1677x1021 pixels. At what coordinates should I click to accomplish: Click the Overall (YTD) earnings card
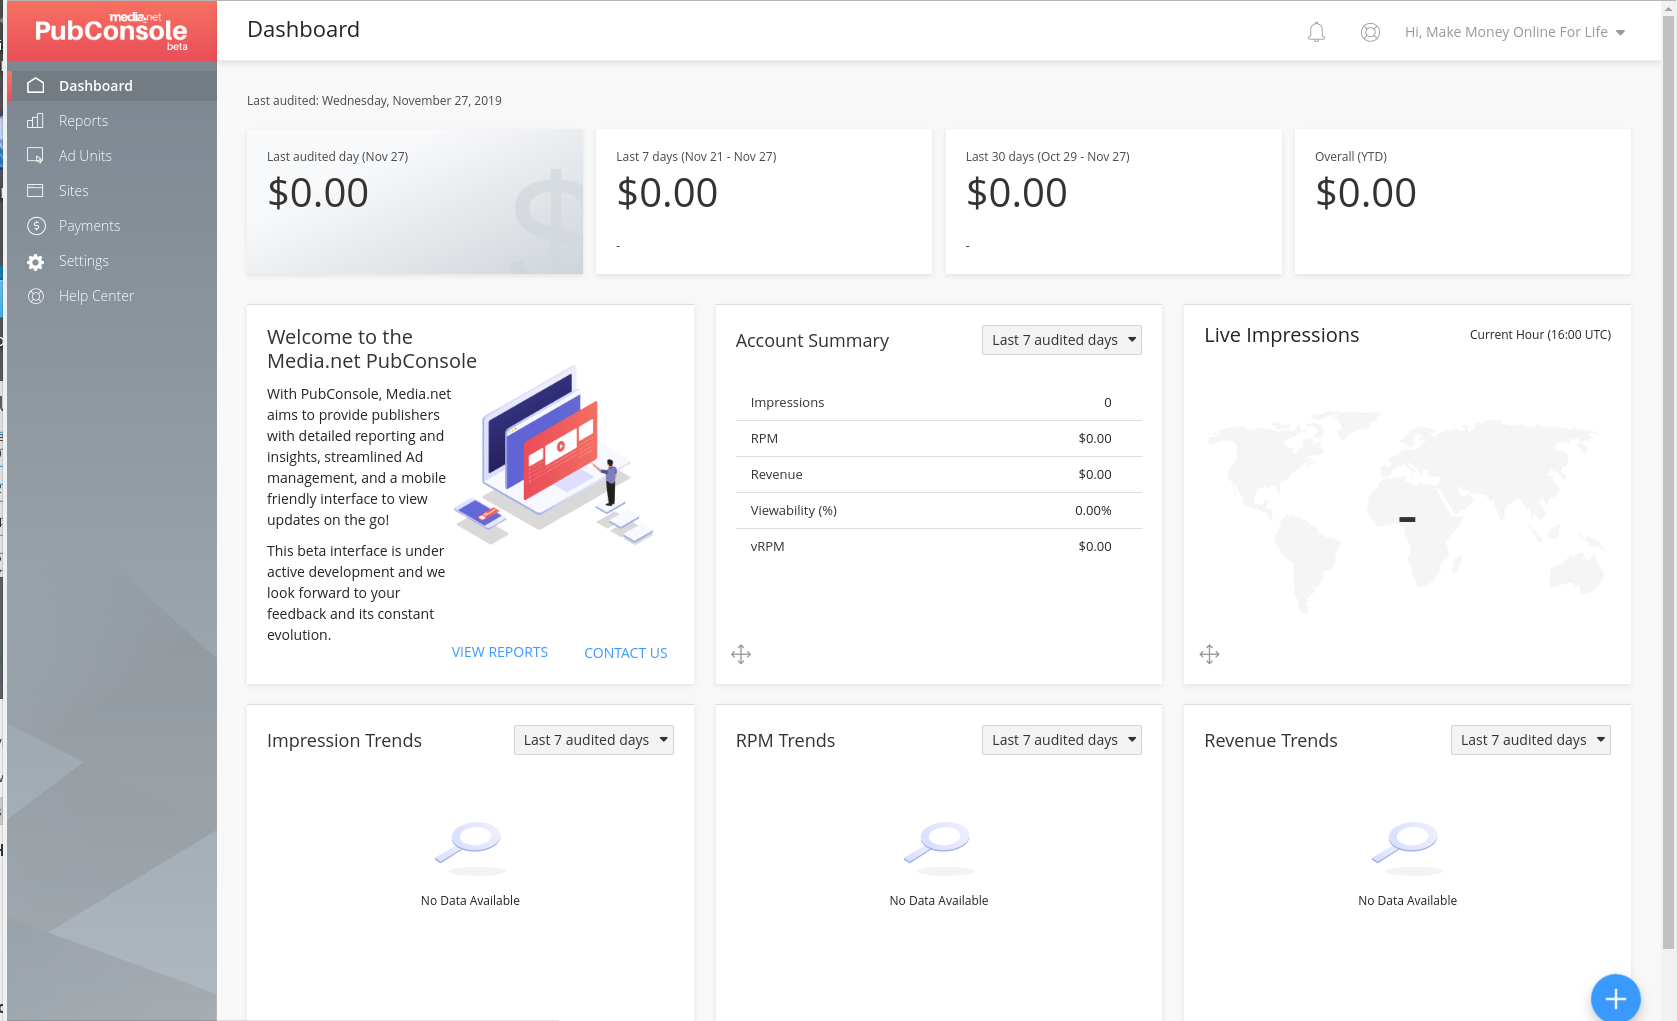[1462, 201]
